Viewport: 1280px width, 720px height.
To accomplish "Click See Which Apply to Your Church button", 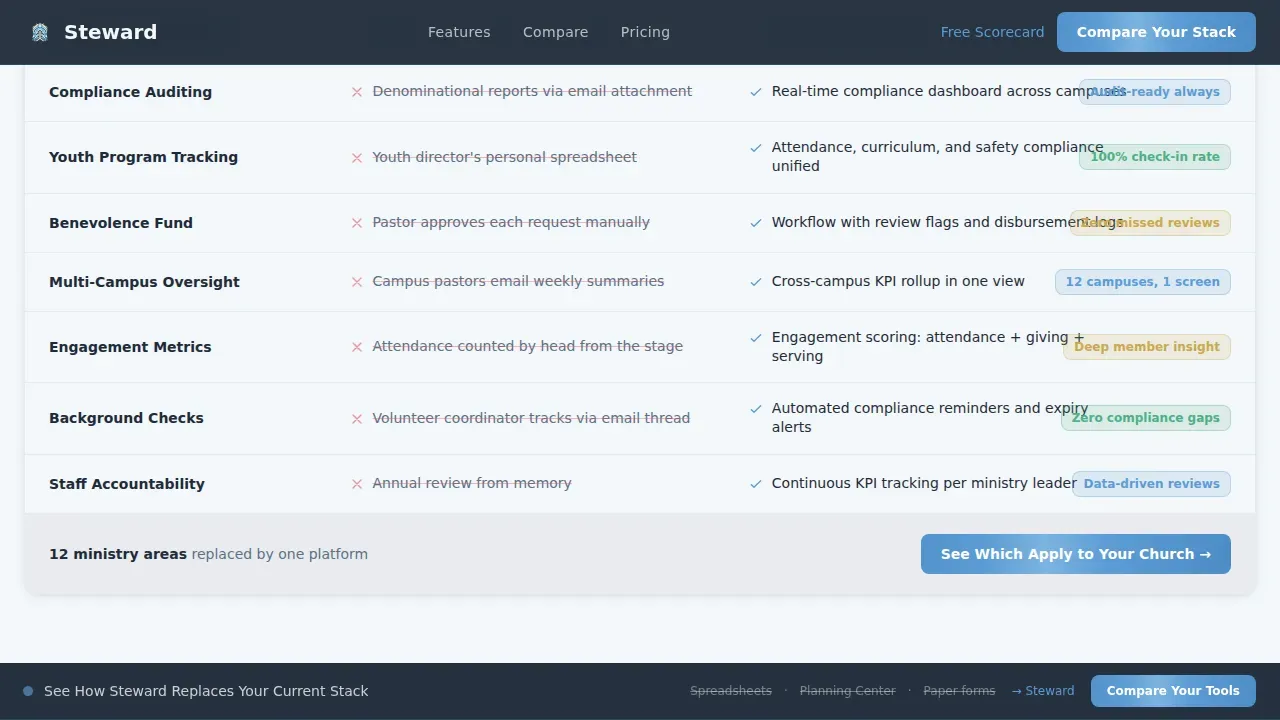I will point(1075,554).
